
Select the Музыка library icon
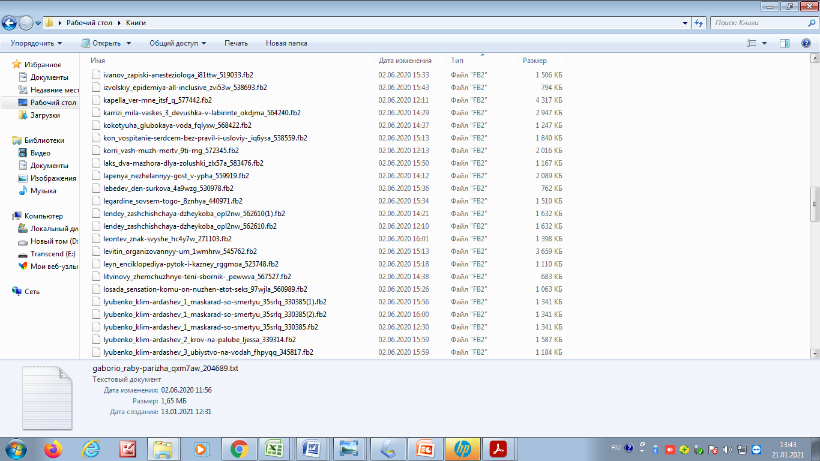(x=43, y=190)
